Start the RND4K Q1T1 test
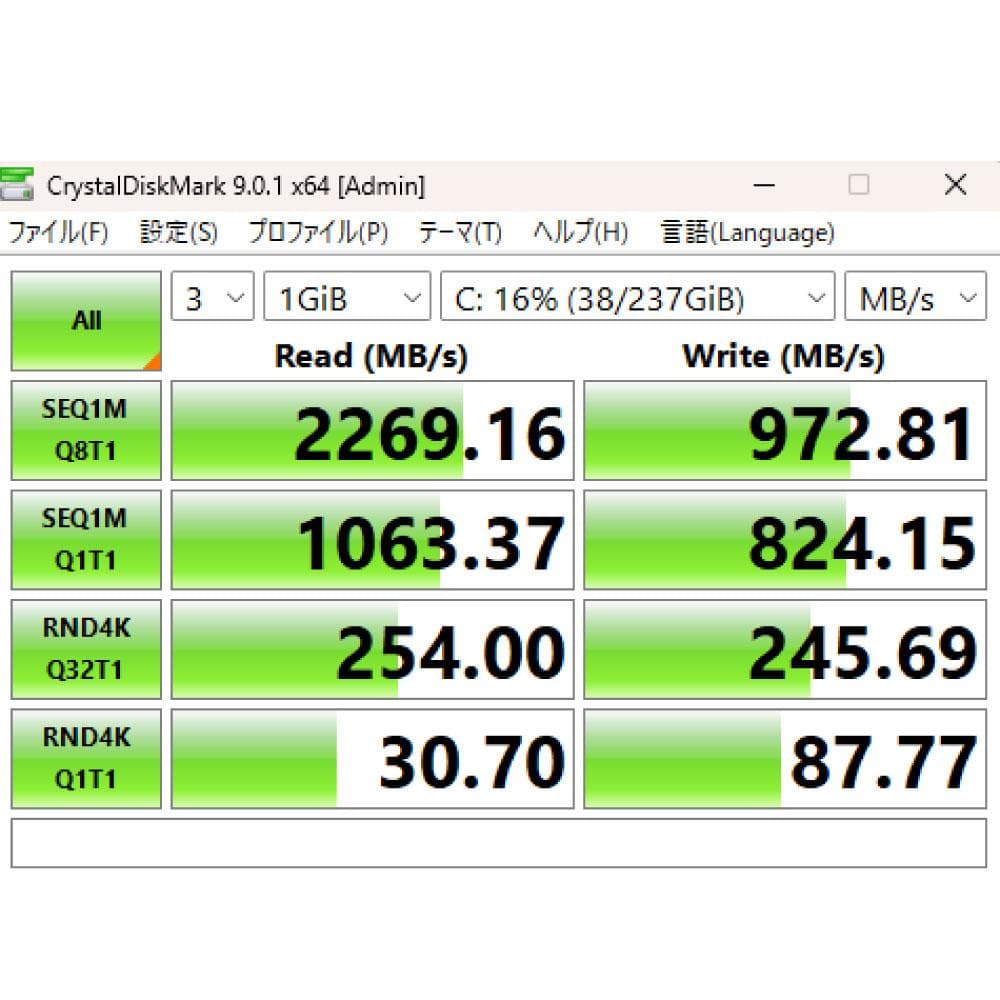1000x1000 pixels. [x=85, y=758]
